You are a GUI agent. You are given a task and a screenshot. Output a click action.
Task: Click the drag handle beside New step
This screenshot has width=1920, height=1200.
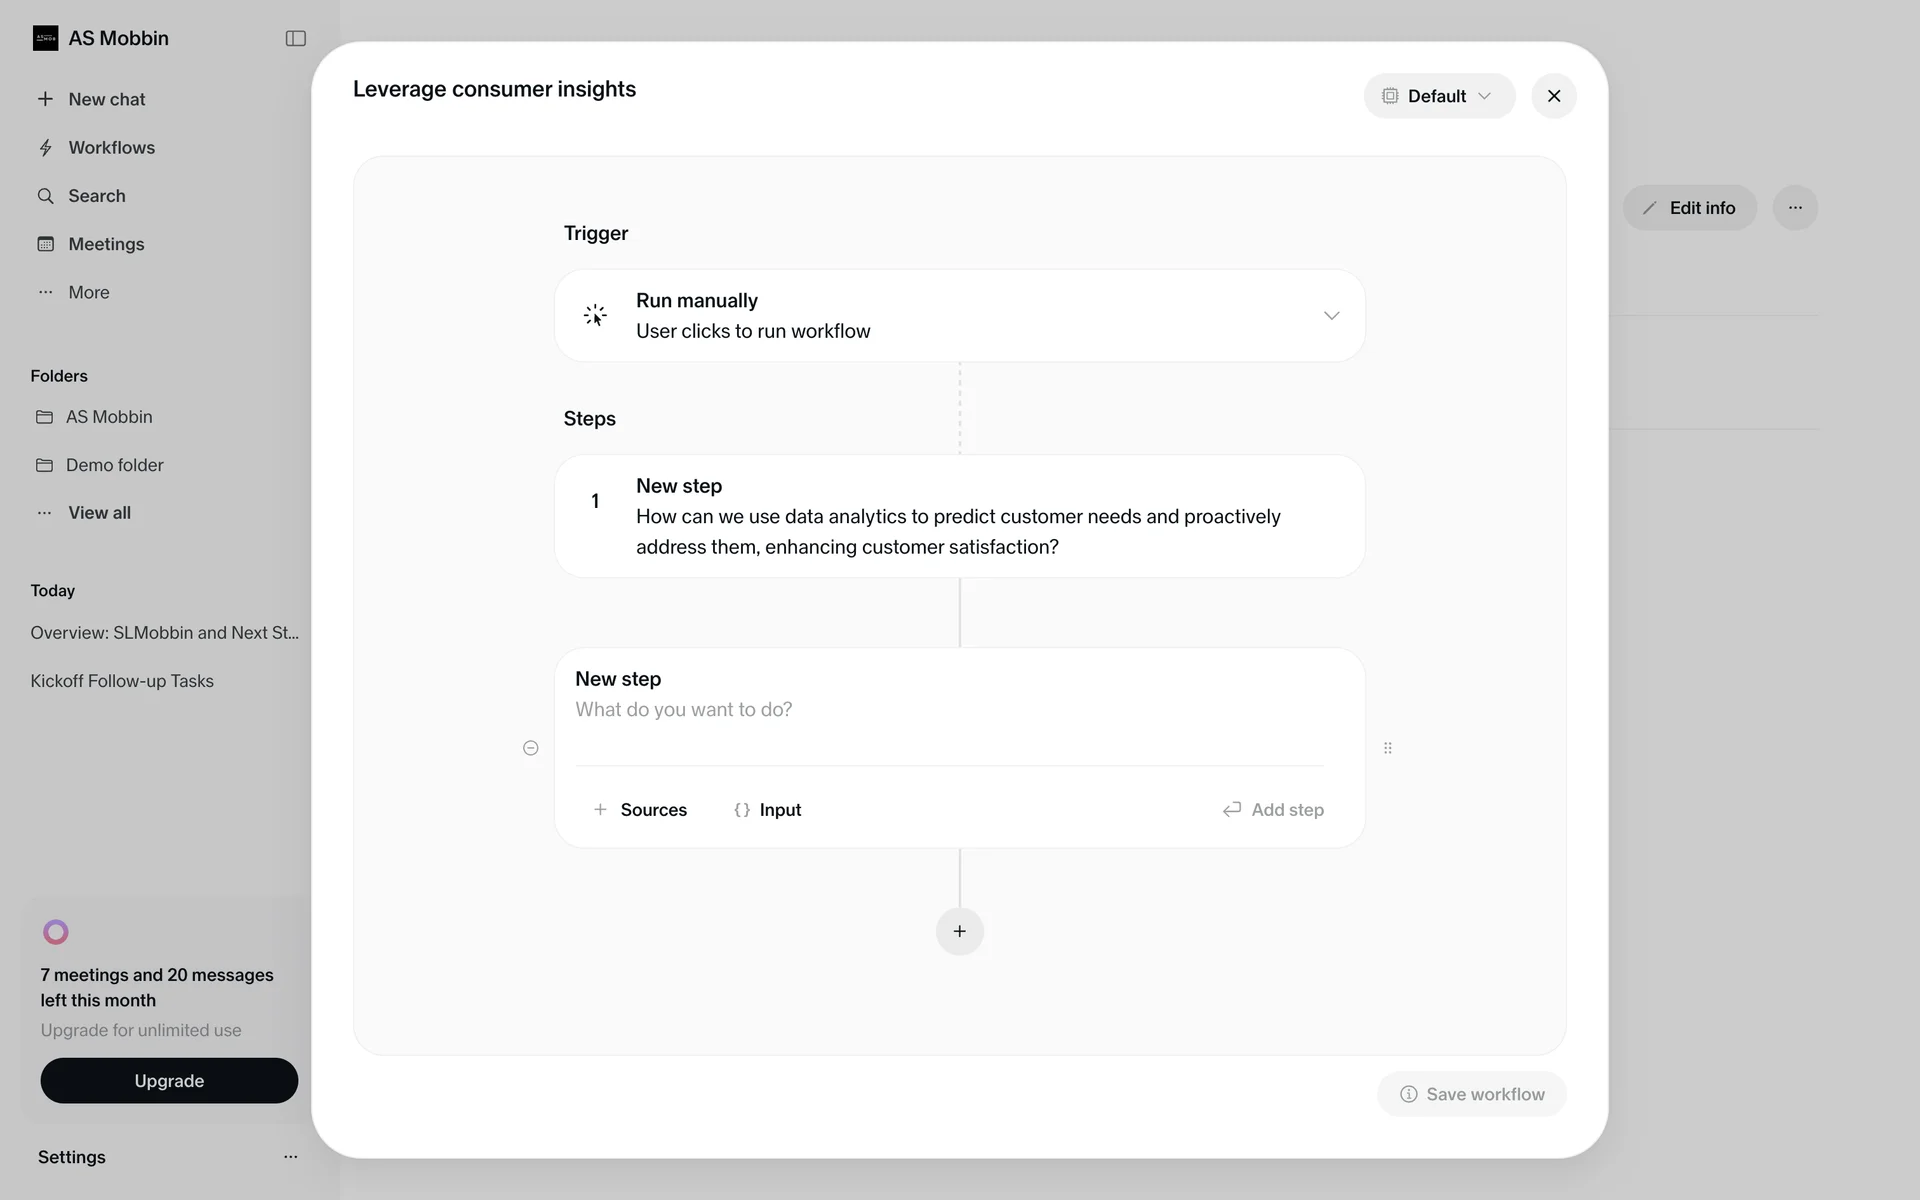click(1387, 748)
